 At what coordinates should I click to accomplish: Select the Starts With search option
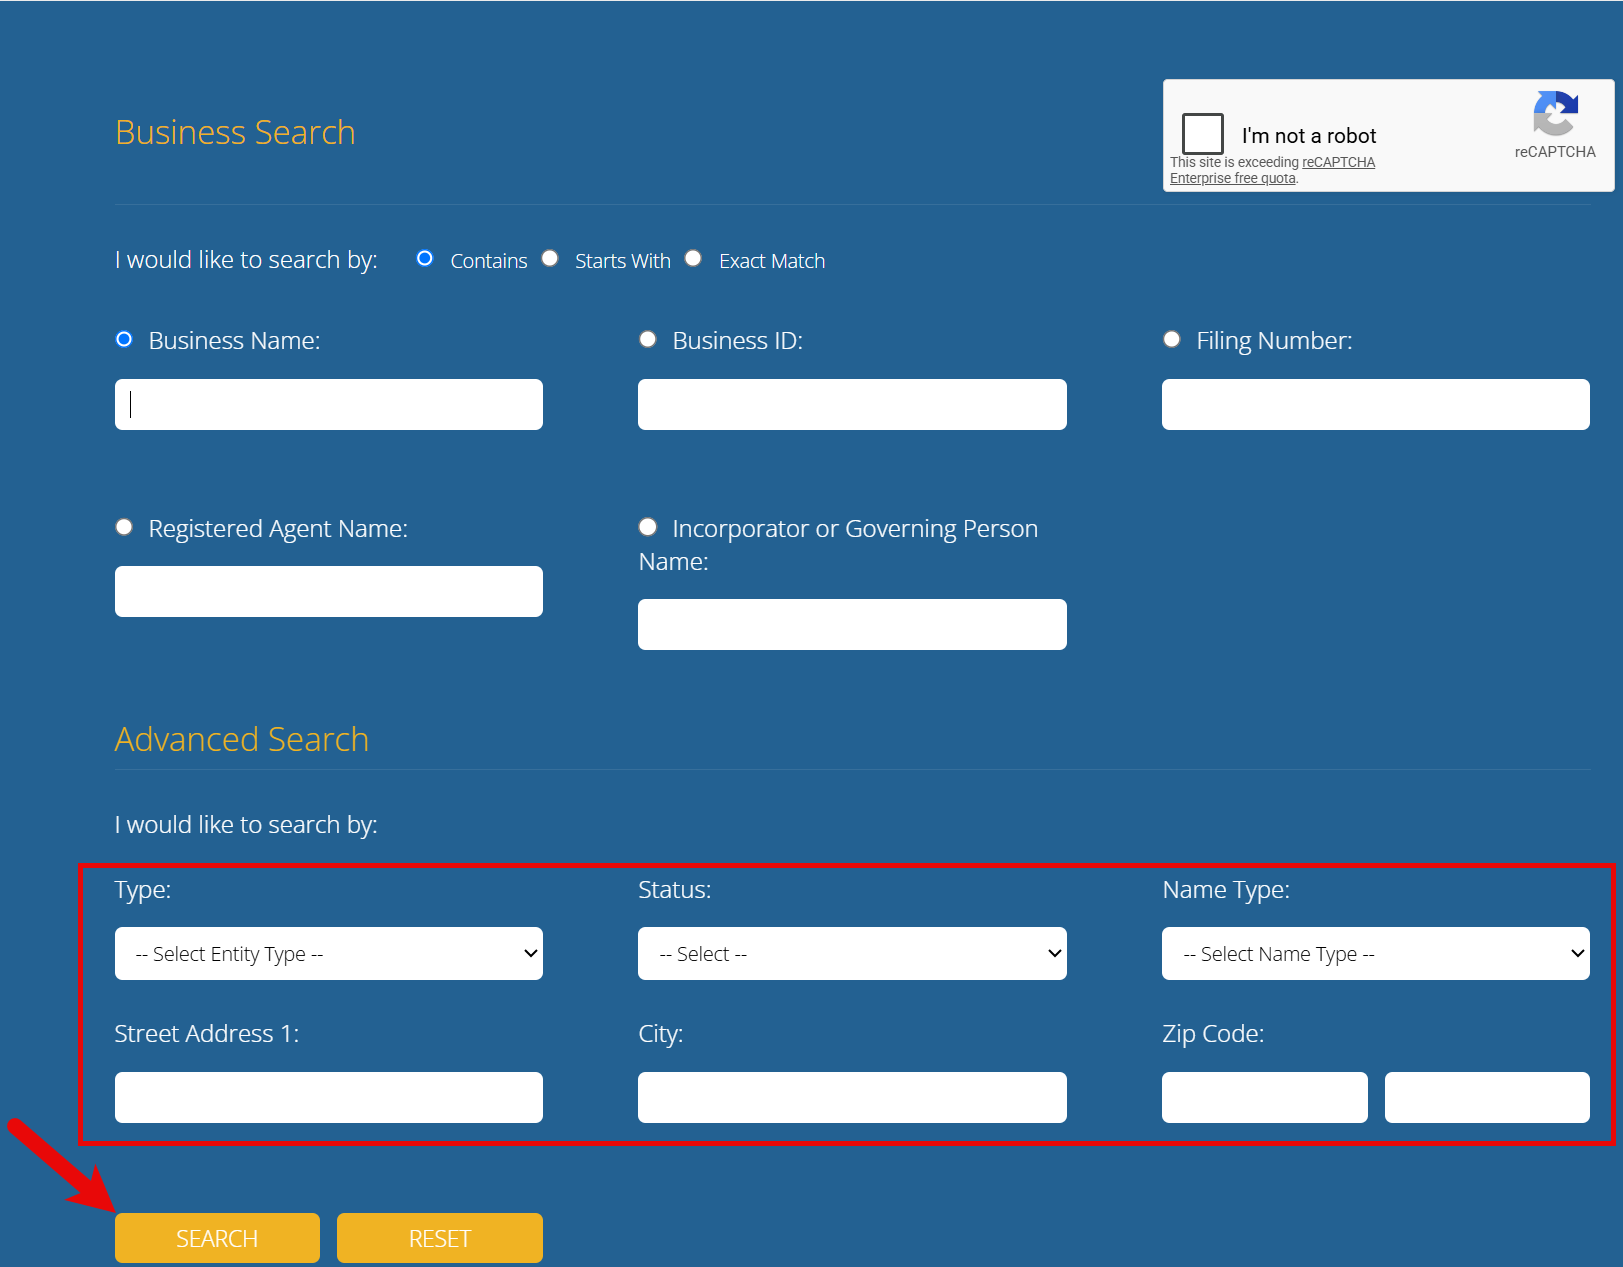tap(550, 259)
